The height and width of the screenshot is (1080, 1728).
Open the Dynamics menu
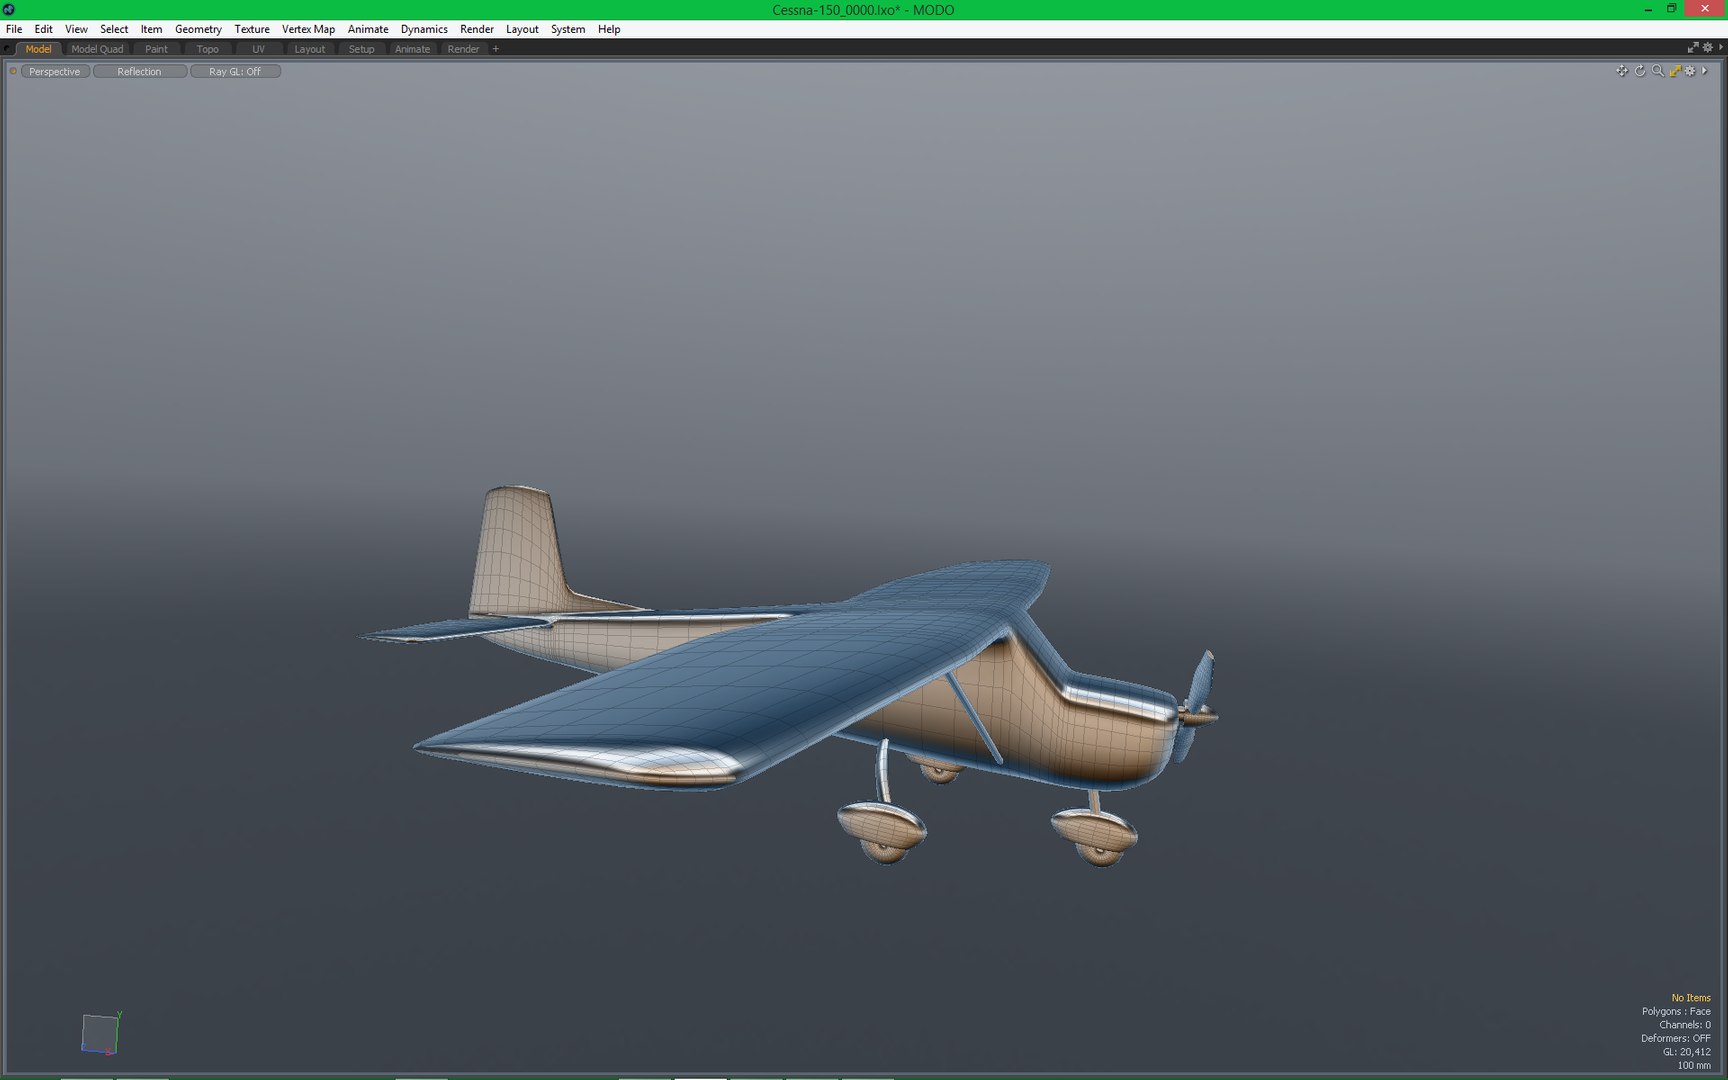coord(424,29)
